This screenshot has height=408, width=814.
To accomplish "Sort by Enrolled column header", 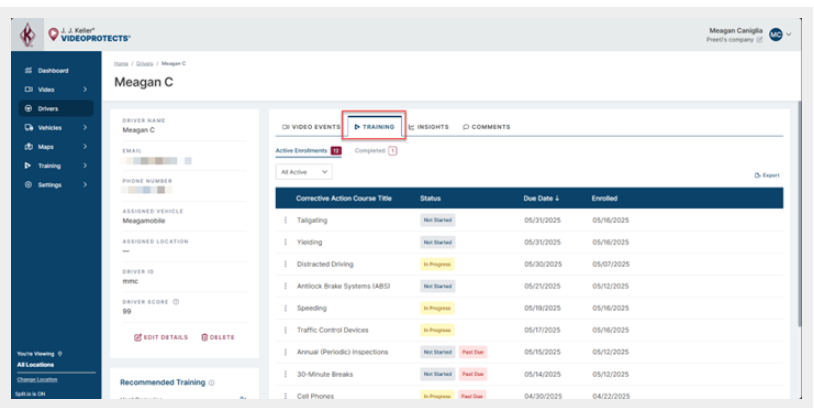I will click(604, 198).
